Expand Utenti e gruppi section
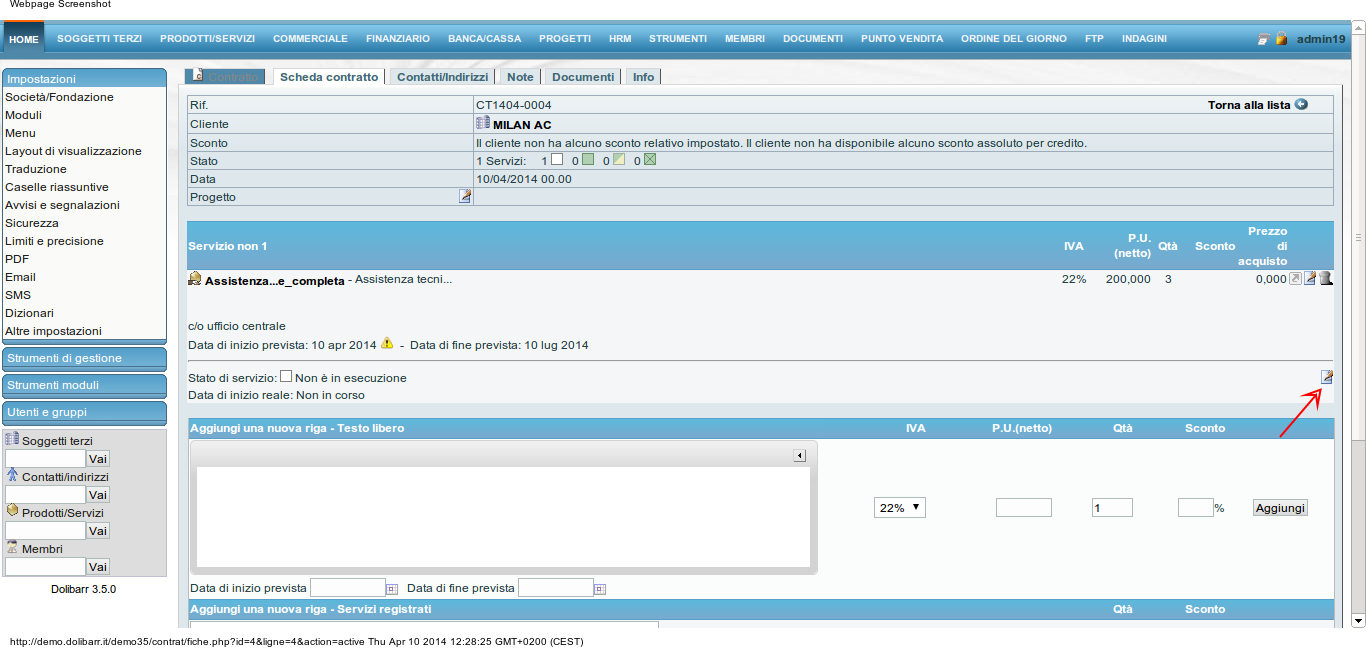 point(84,412)
